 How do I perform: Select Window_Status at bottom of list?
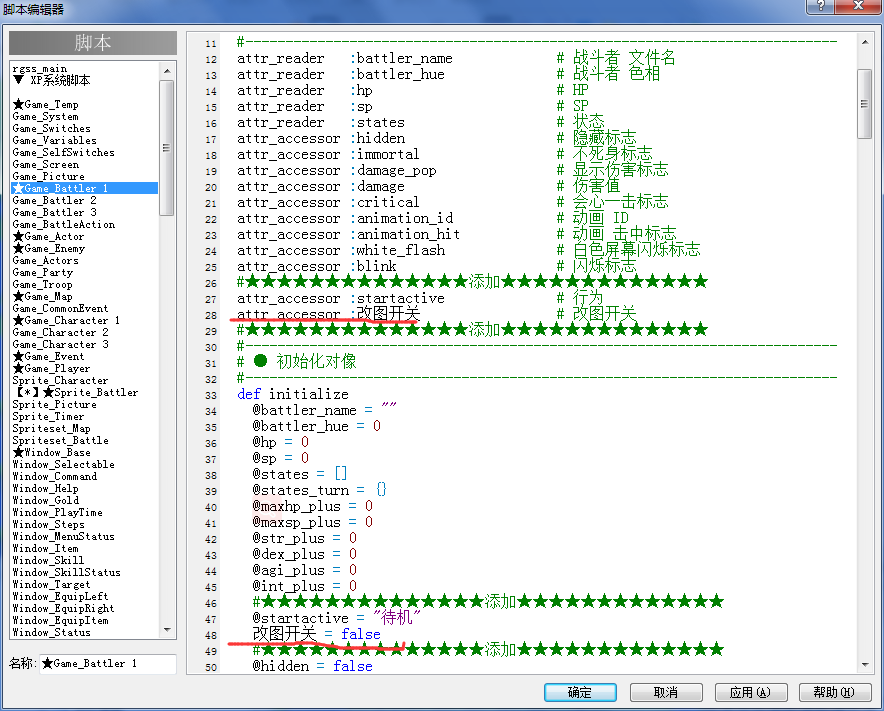click(x=51, y=633)
